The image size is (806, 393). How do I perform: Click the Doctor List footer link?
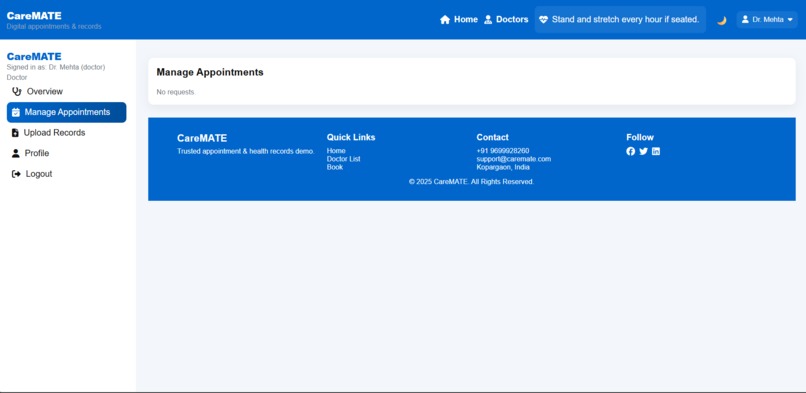[343, 159]
